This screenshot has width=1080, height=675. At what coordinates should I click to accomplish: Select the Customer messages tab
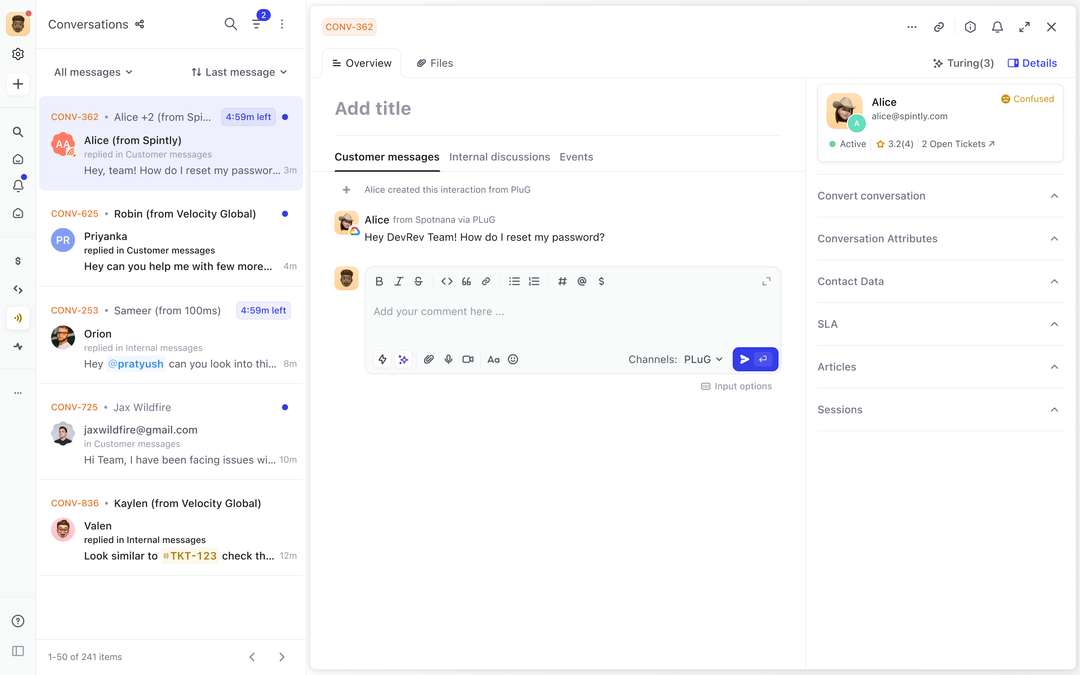click(387, 157)
